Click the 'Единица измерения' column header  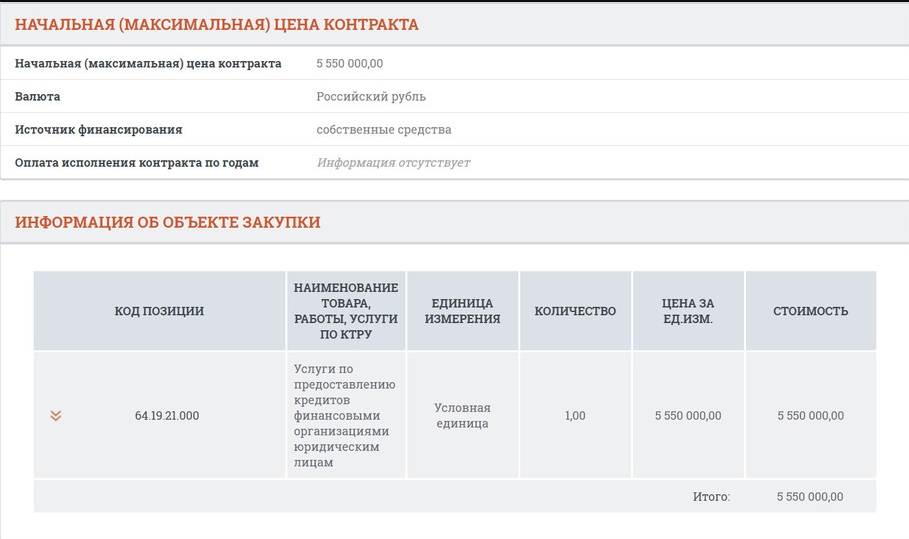click(462, 311)
